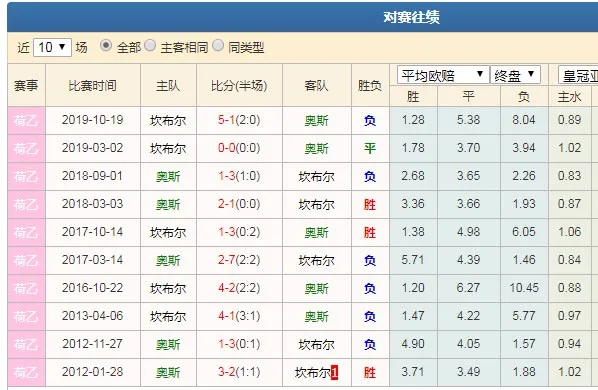Click the loss odds value 10.45
598x390 pixels.
[524, 288]
